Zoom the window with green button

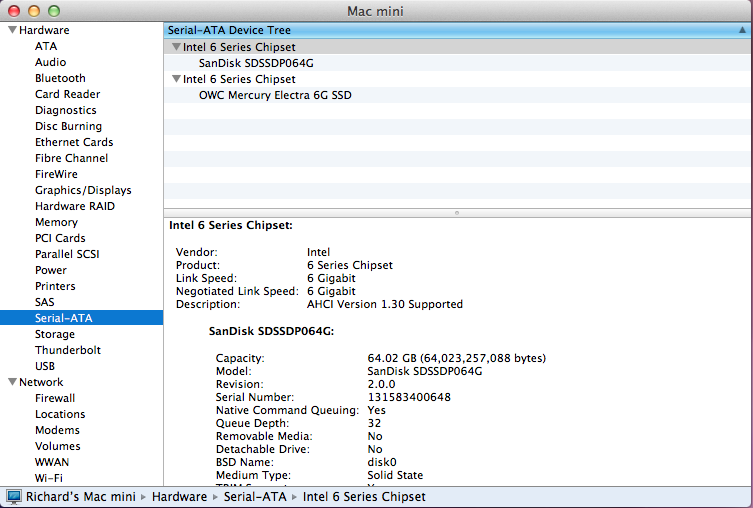pyautogui.click(x=54, y=11)
